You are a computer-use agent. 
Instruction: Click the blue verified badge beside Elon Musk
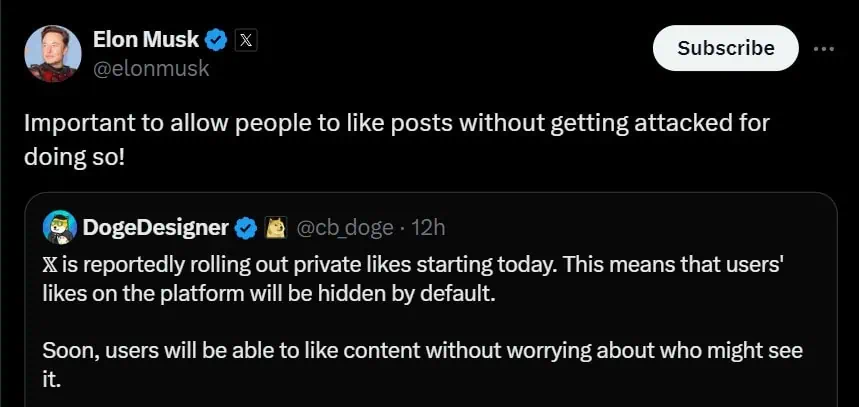click(215, 41)
